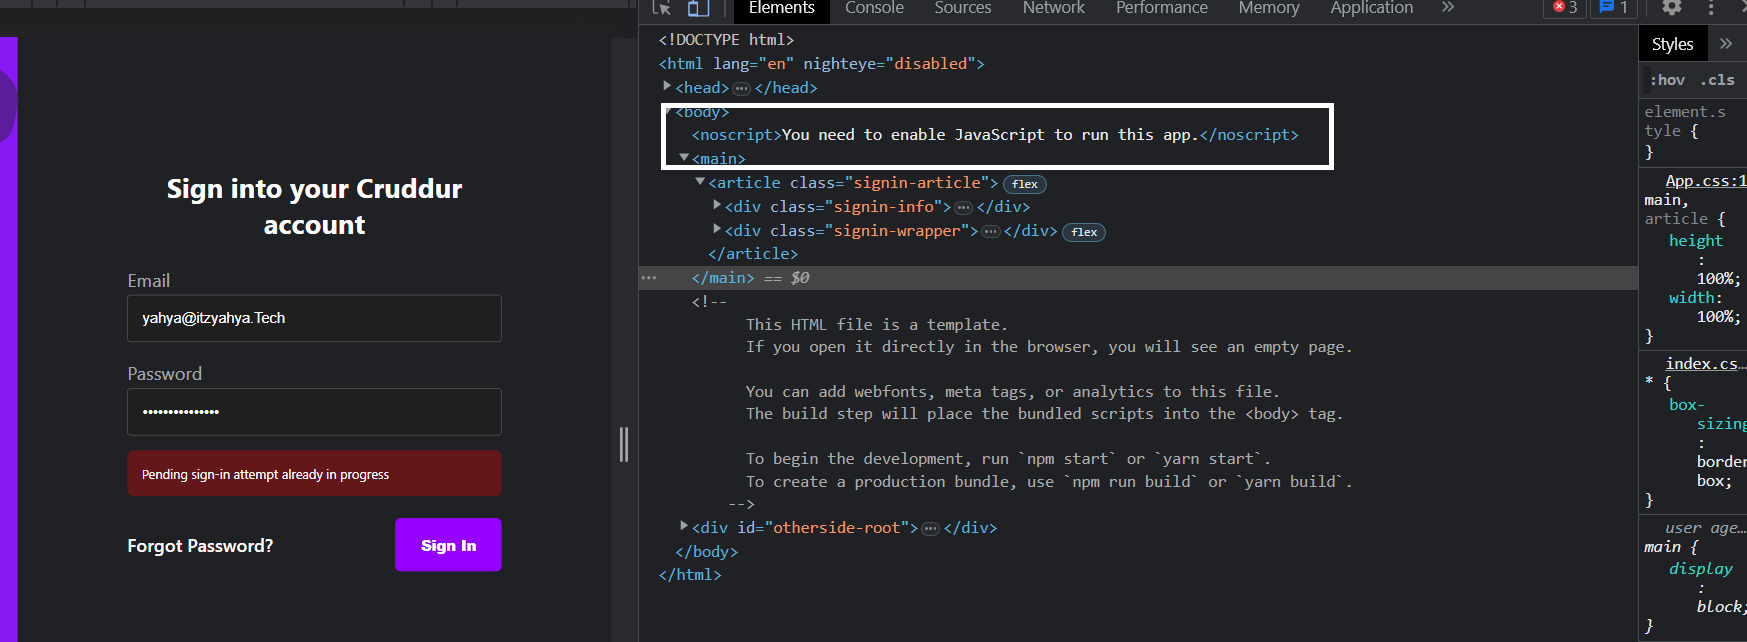This screenshot has width=1747, height=642.
Task: Focus the Email input field
Action: point(314,318)
